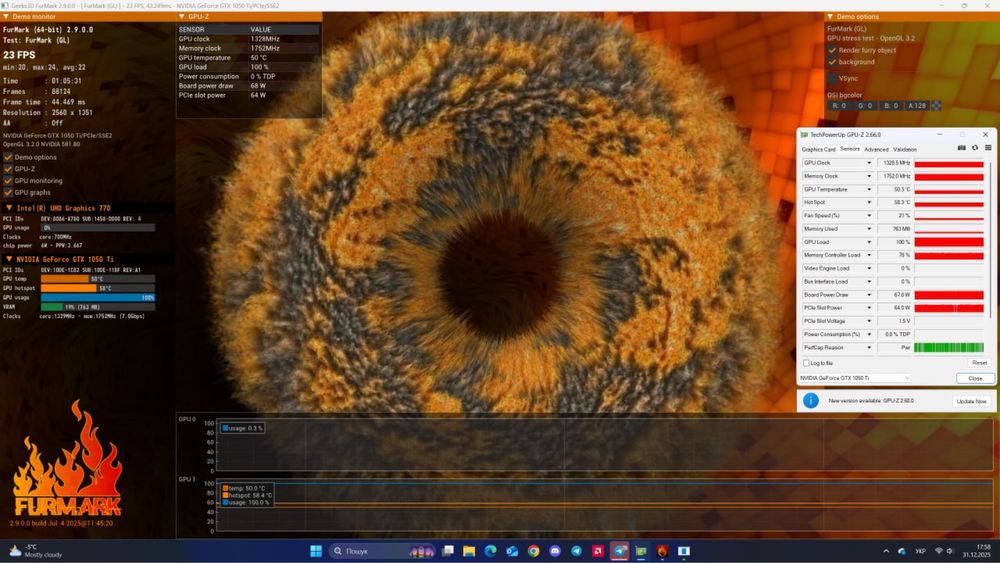The width and height of the screenshot is (1000, 563).
Task: Open Task View from the taskbar
Action: pyautogui.click(x=448, y=551)
